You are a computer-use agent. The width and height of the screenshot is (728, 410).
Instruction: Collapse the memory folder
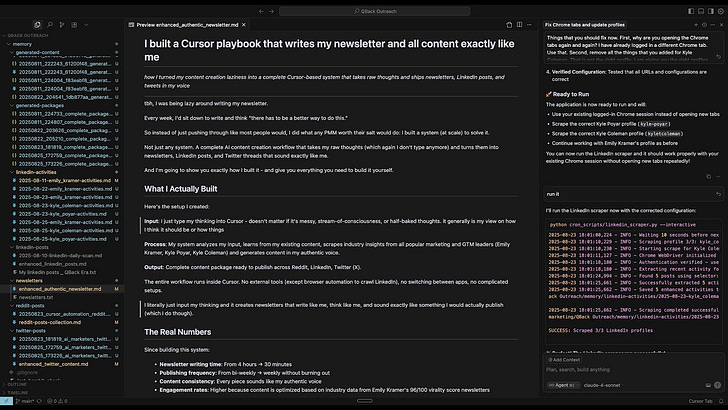tap(62, 44)
